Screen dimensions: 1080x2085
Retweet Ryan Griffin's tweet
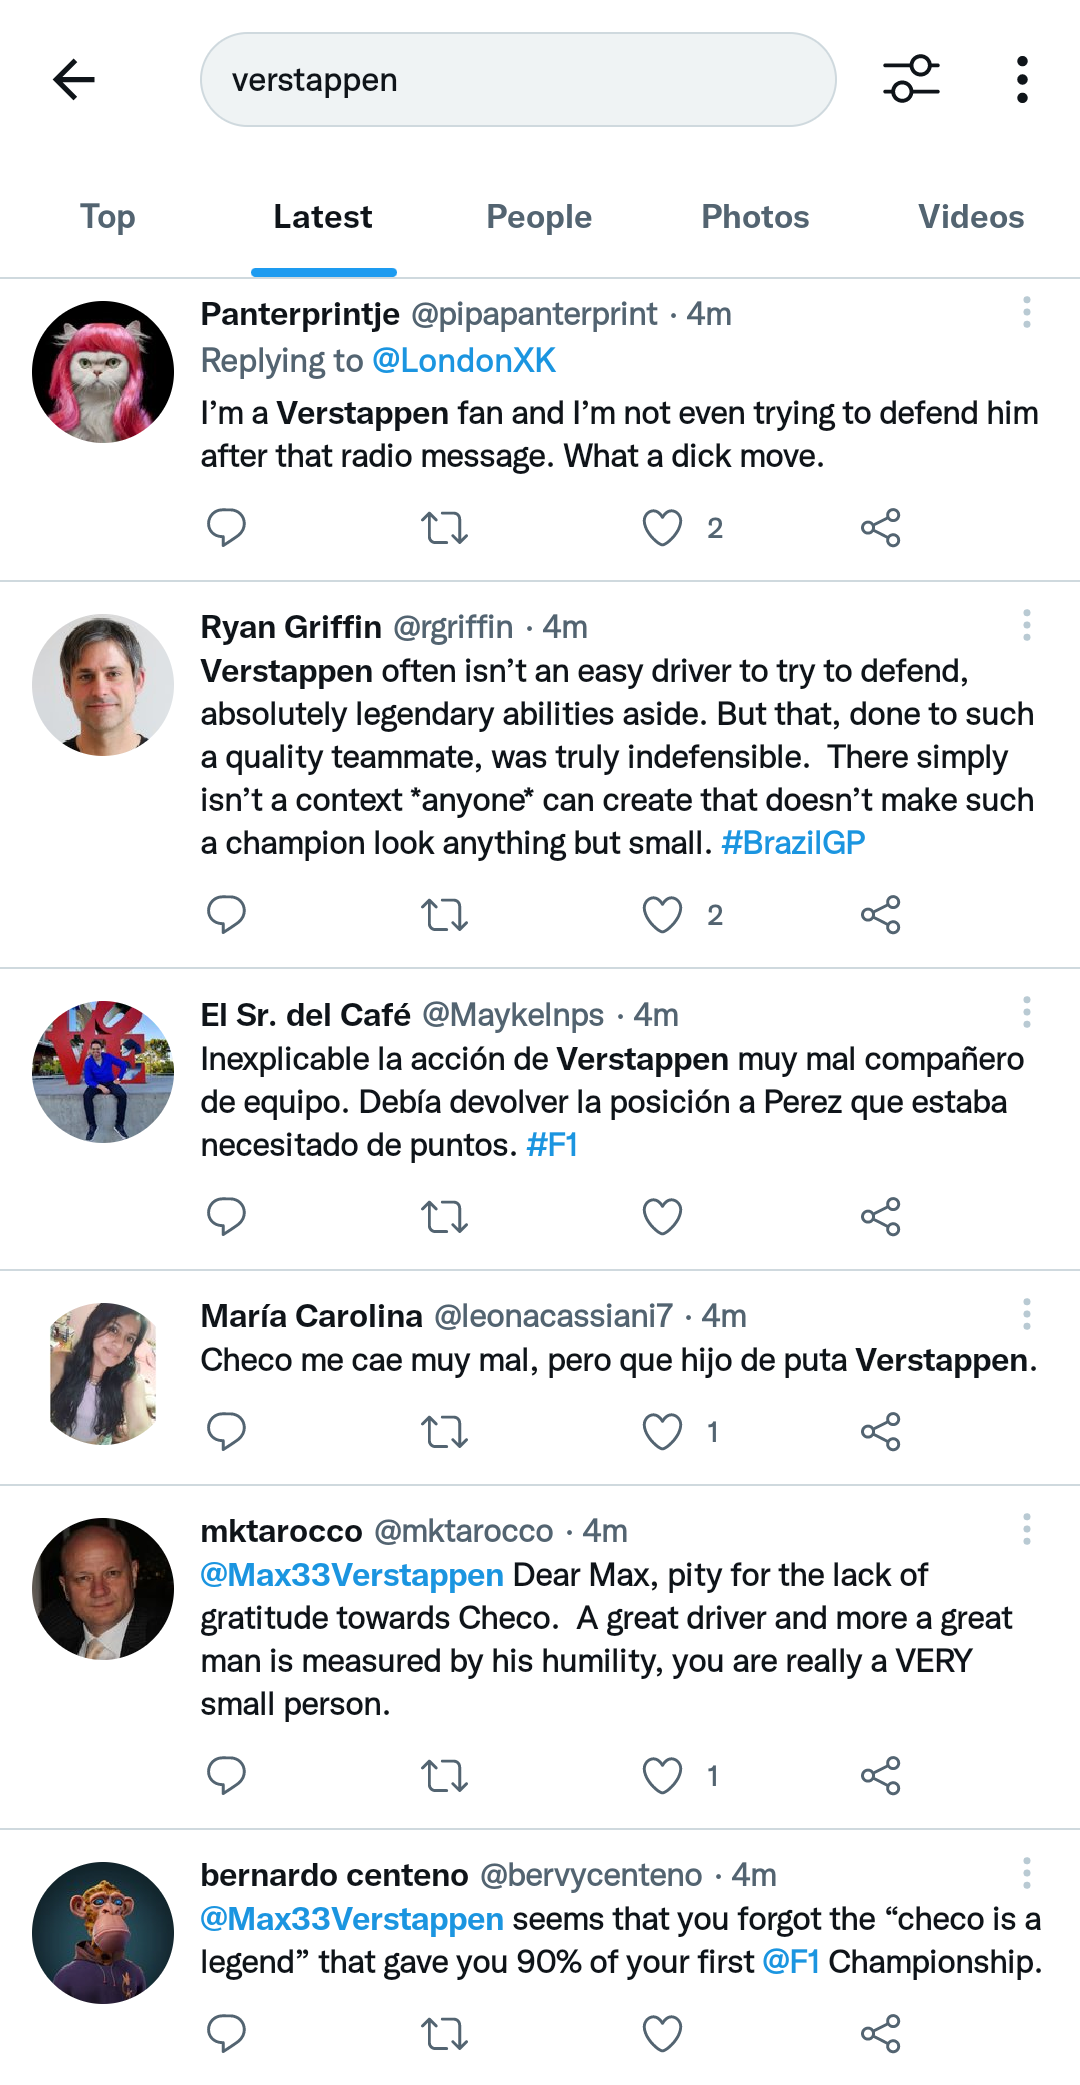[444, 915]
